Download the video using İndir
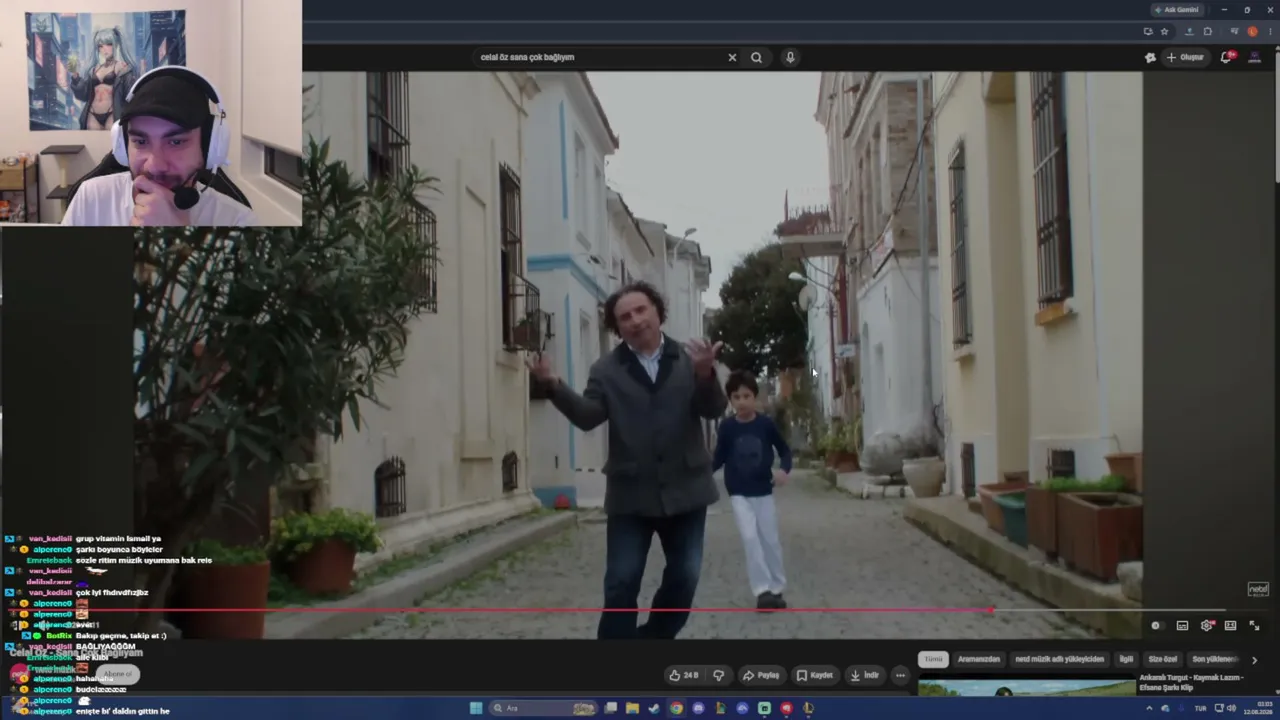The image size is (1280, 720). [865, 675]
